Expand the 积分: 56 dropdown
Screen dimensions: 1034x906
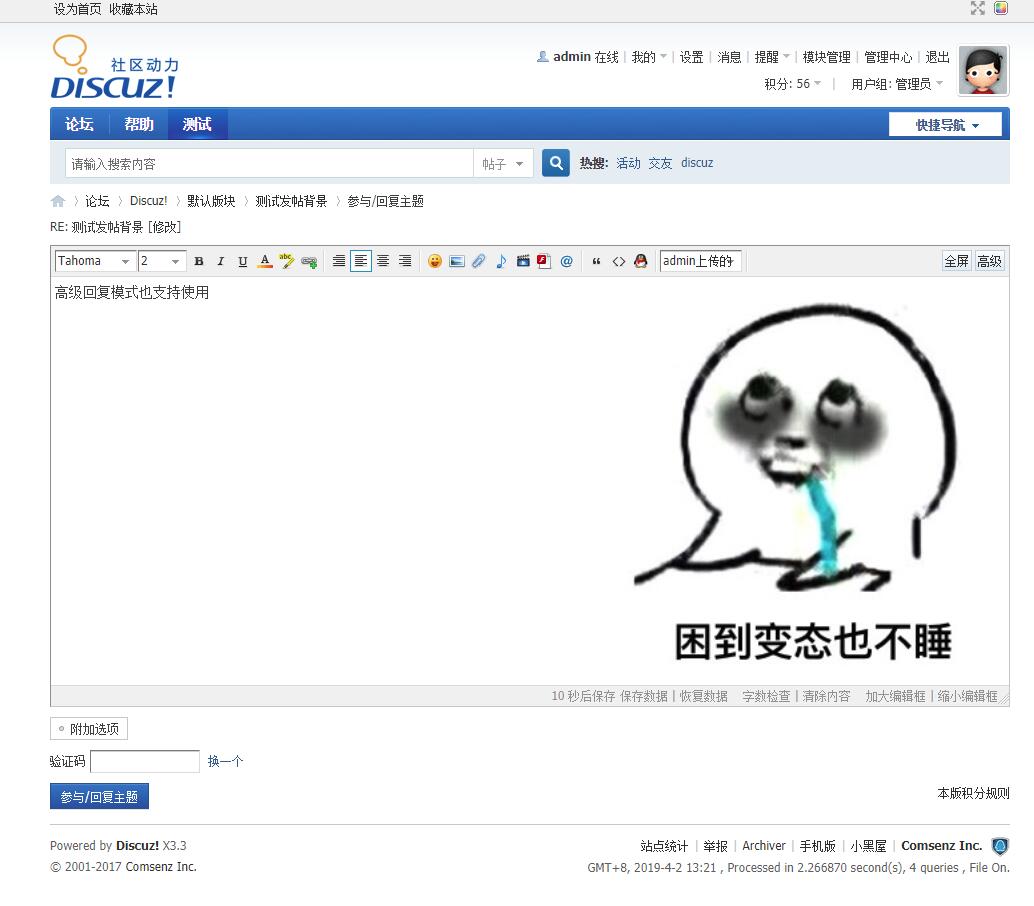click(792, 84)
